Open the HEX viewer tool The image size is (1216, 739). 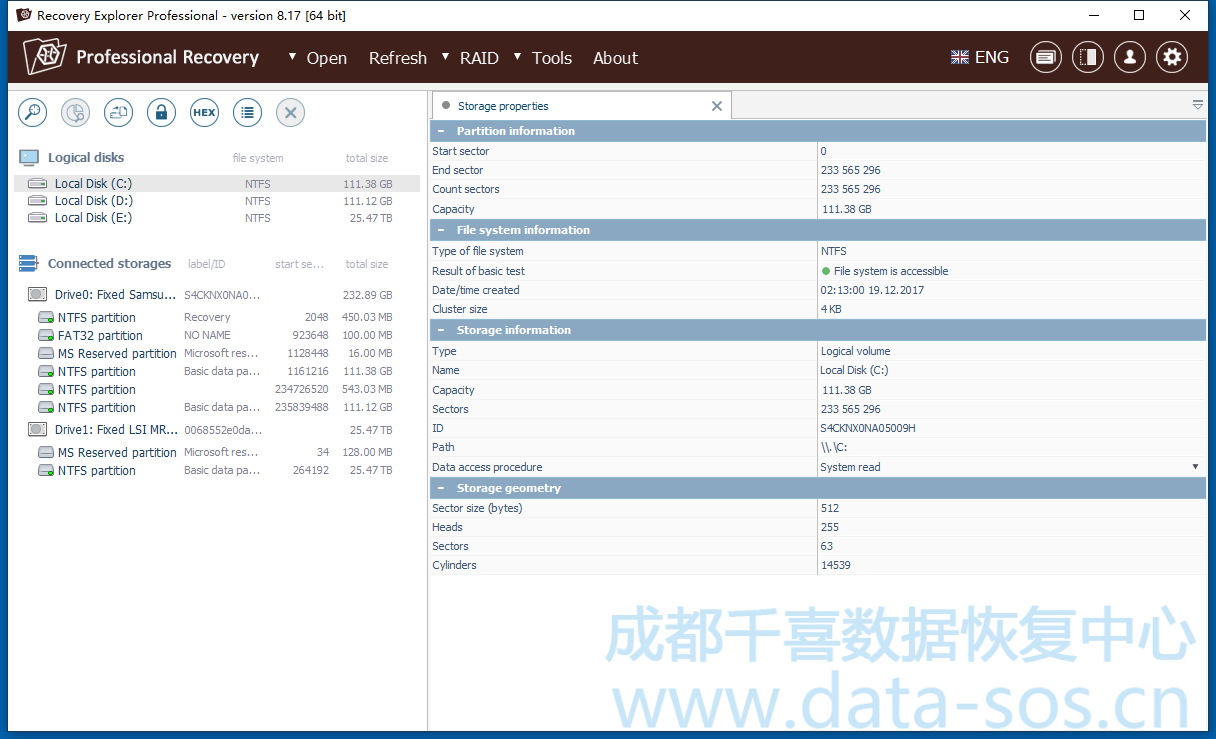204,113
